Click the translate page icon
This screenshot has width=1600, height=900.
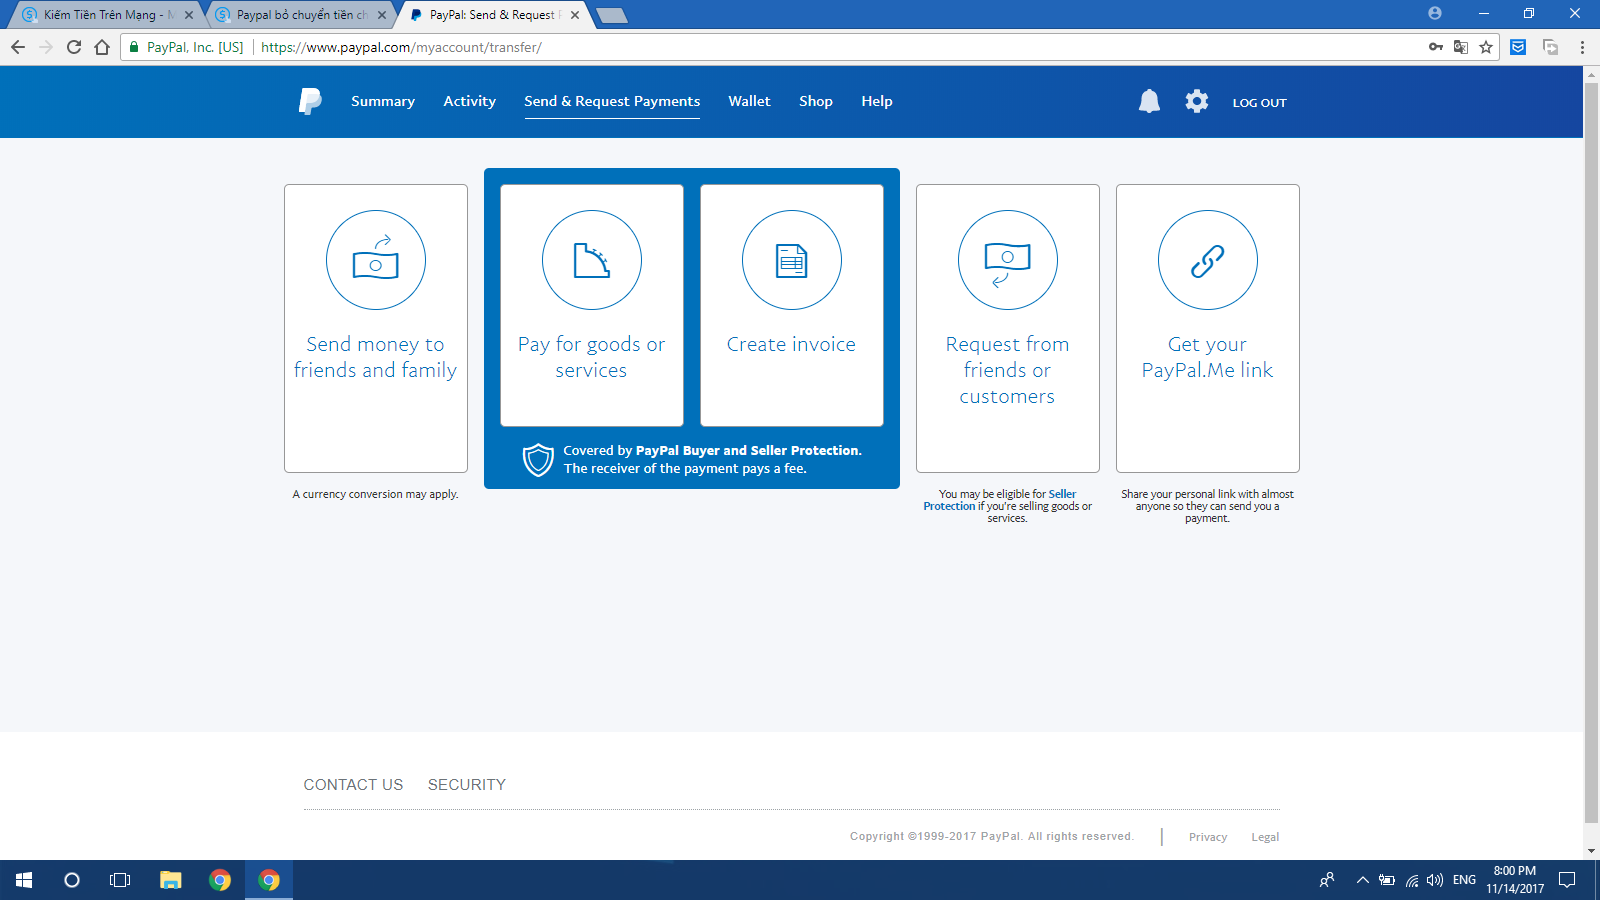(x=1461, y=47)
